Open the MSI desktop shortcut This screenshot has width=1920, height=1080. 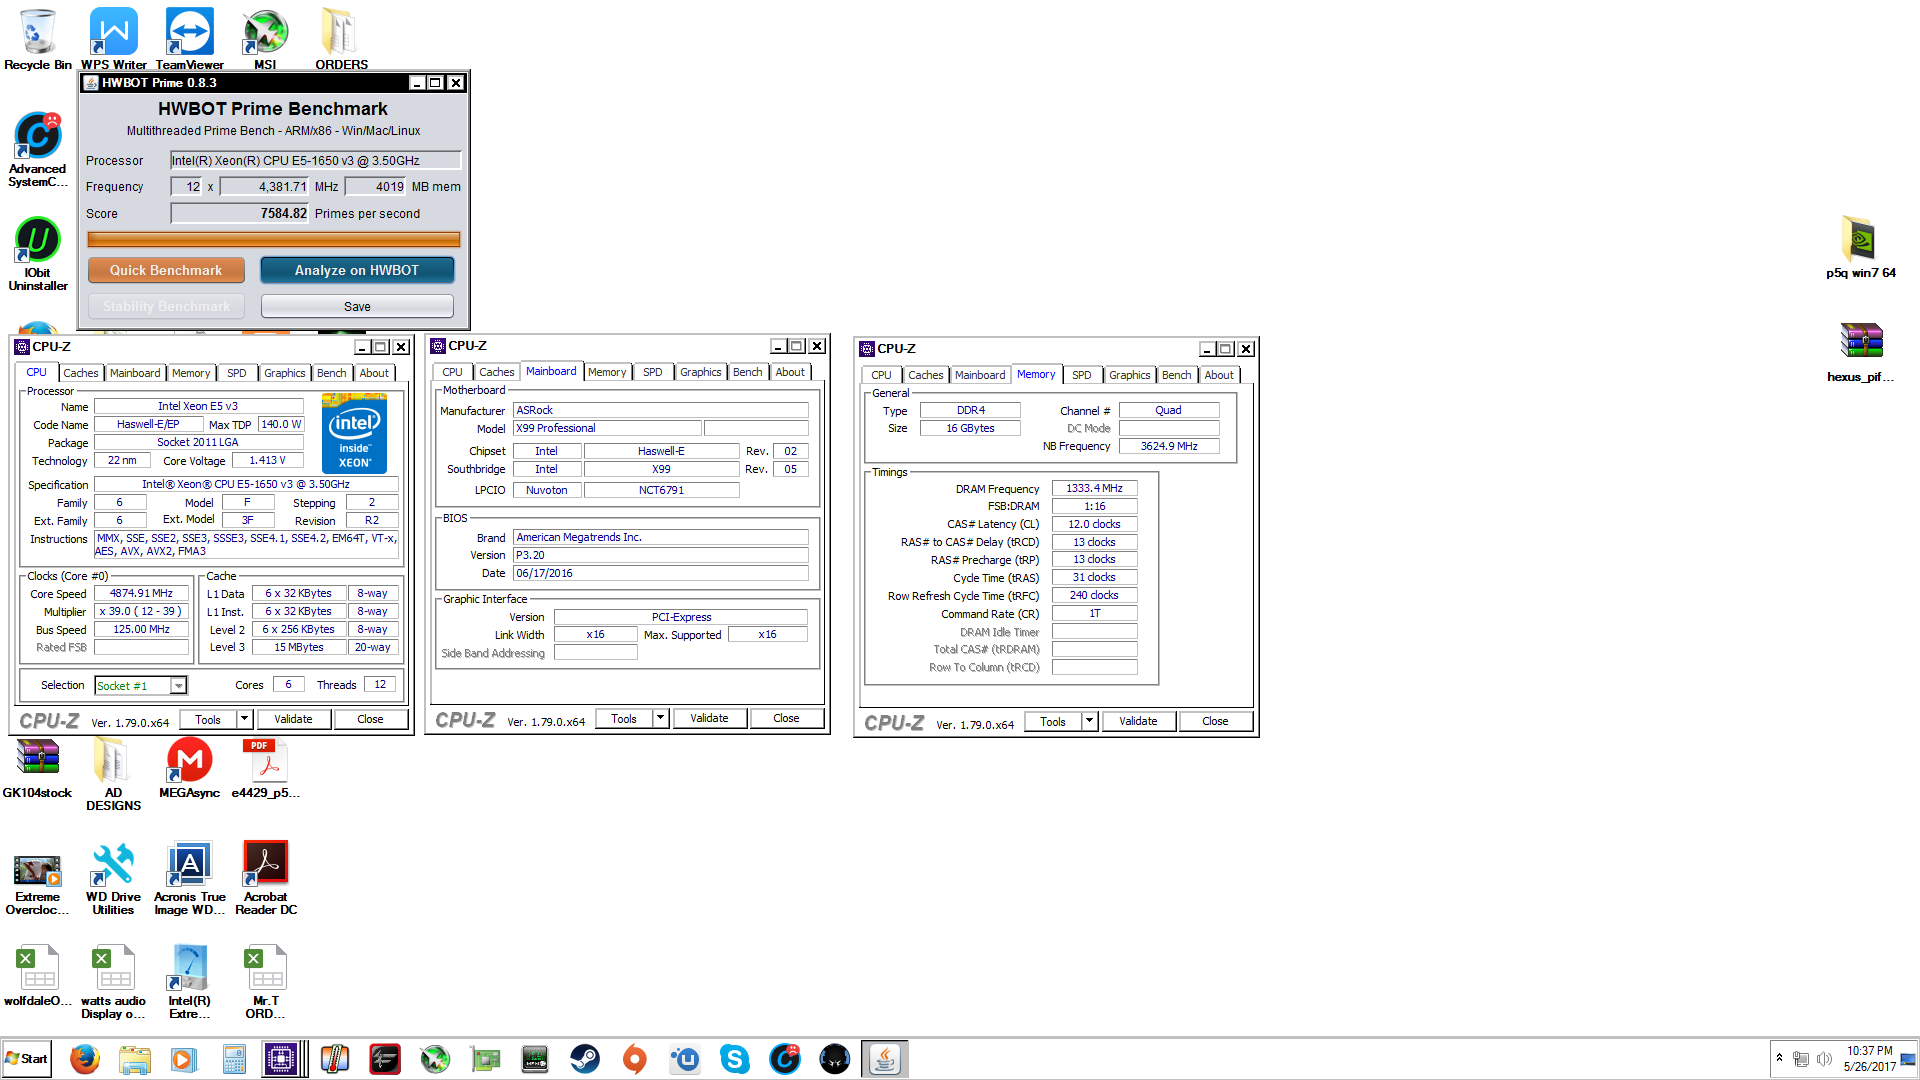click(265, 39)
